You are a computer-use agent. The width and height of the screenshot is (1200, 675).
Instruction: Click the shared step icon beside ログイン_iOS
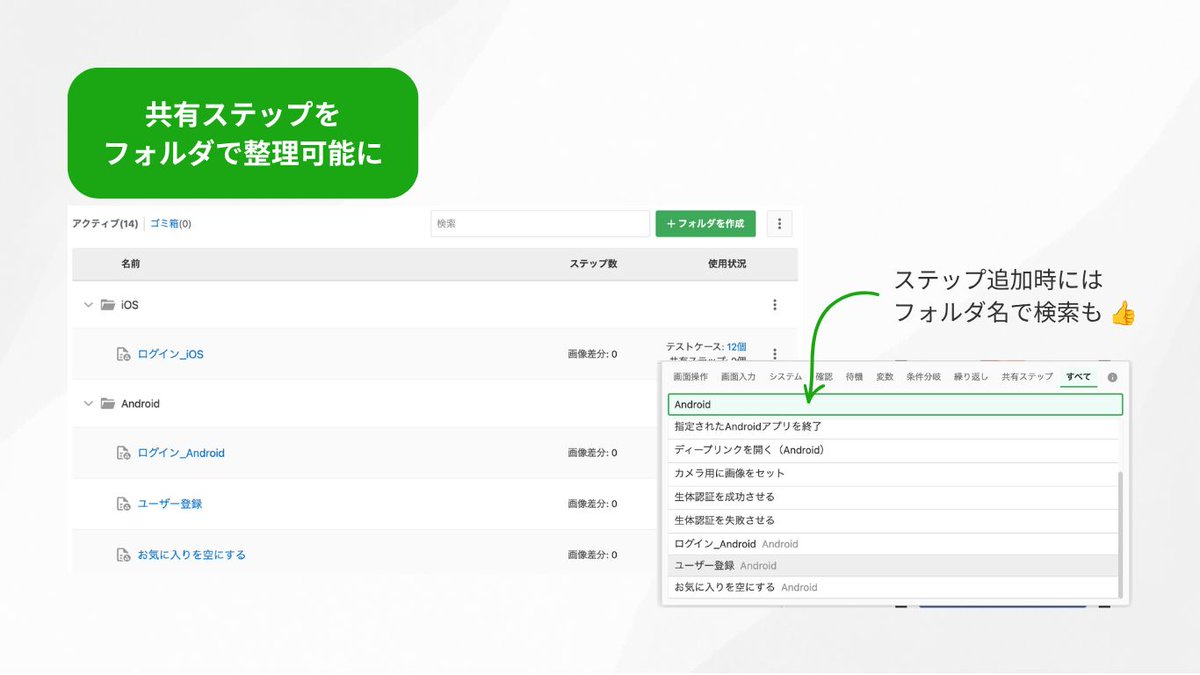pyautogui.click(x=123, y=354)
